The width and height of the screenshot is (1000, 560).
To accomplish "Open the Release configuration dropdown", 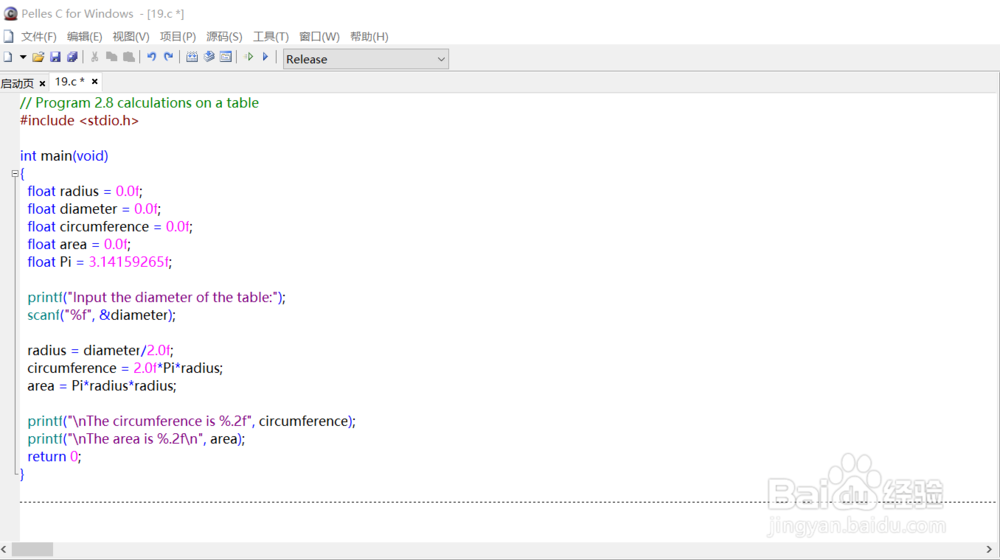I will (x=365, y=59).
